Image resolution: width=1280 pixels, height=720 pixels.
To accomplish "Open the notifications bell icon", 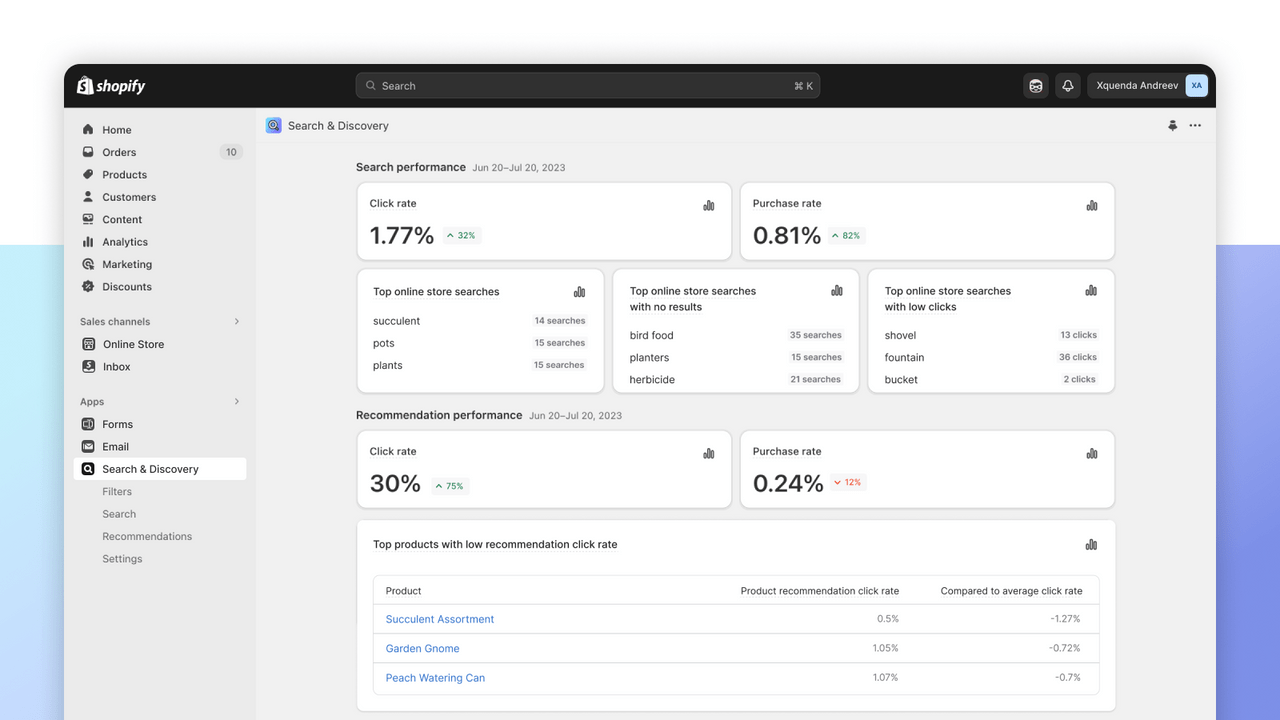I will click(1067, 86).
